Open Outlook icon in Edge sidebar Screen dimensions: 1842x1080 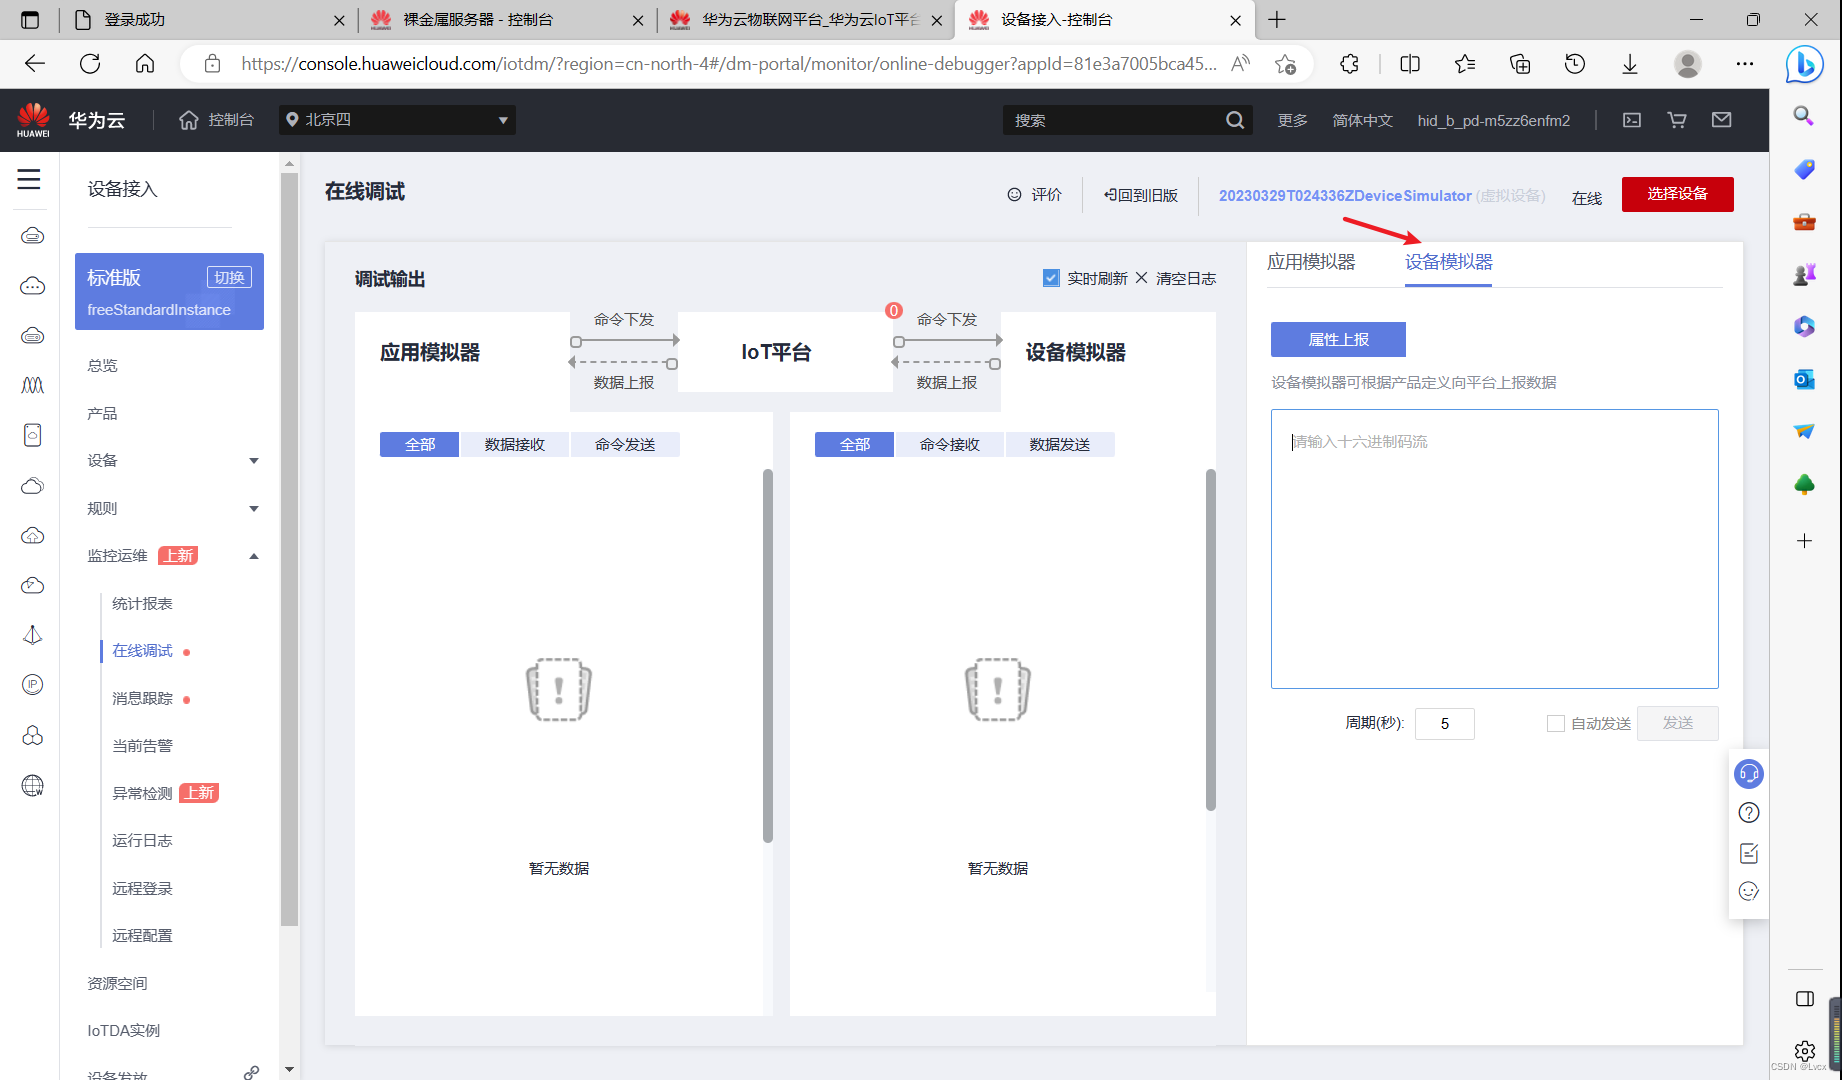[1804, 379]
